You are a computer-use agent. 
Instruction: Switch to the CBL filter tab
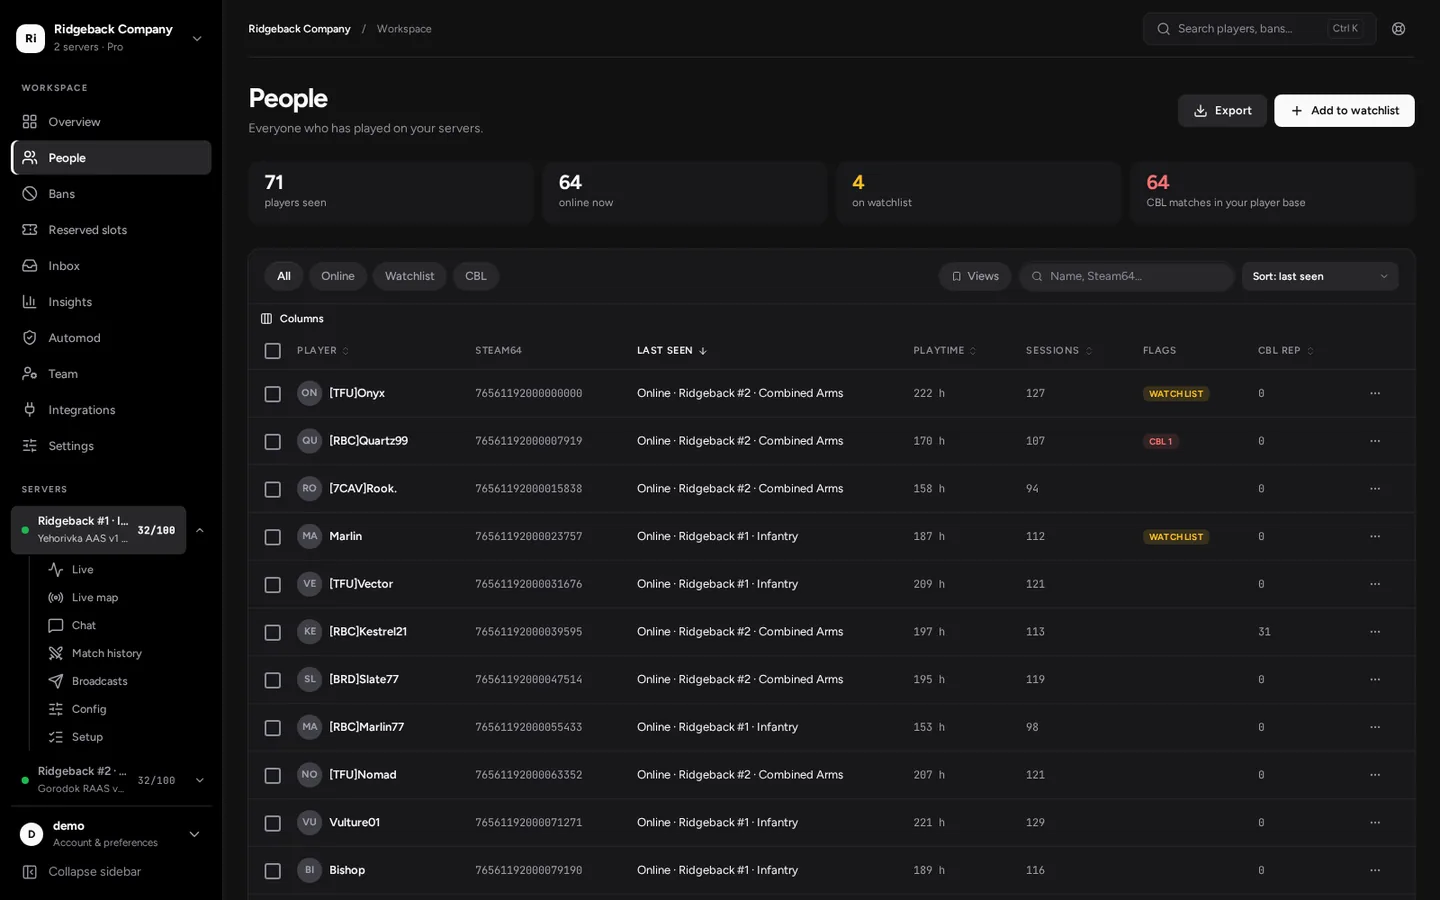[x=476, y=277]
